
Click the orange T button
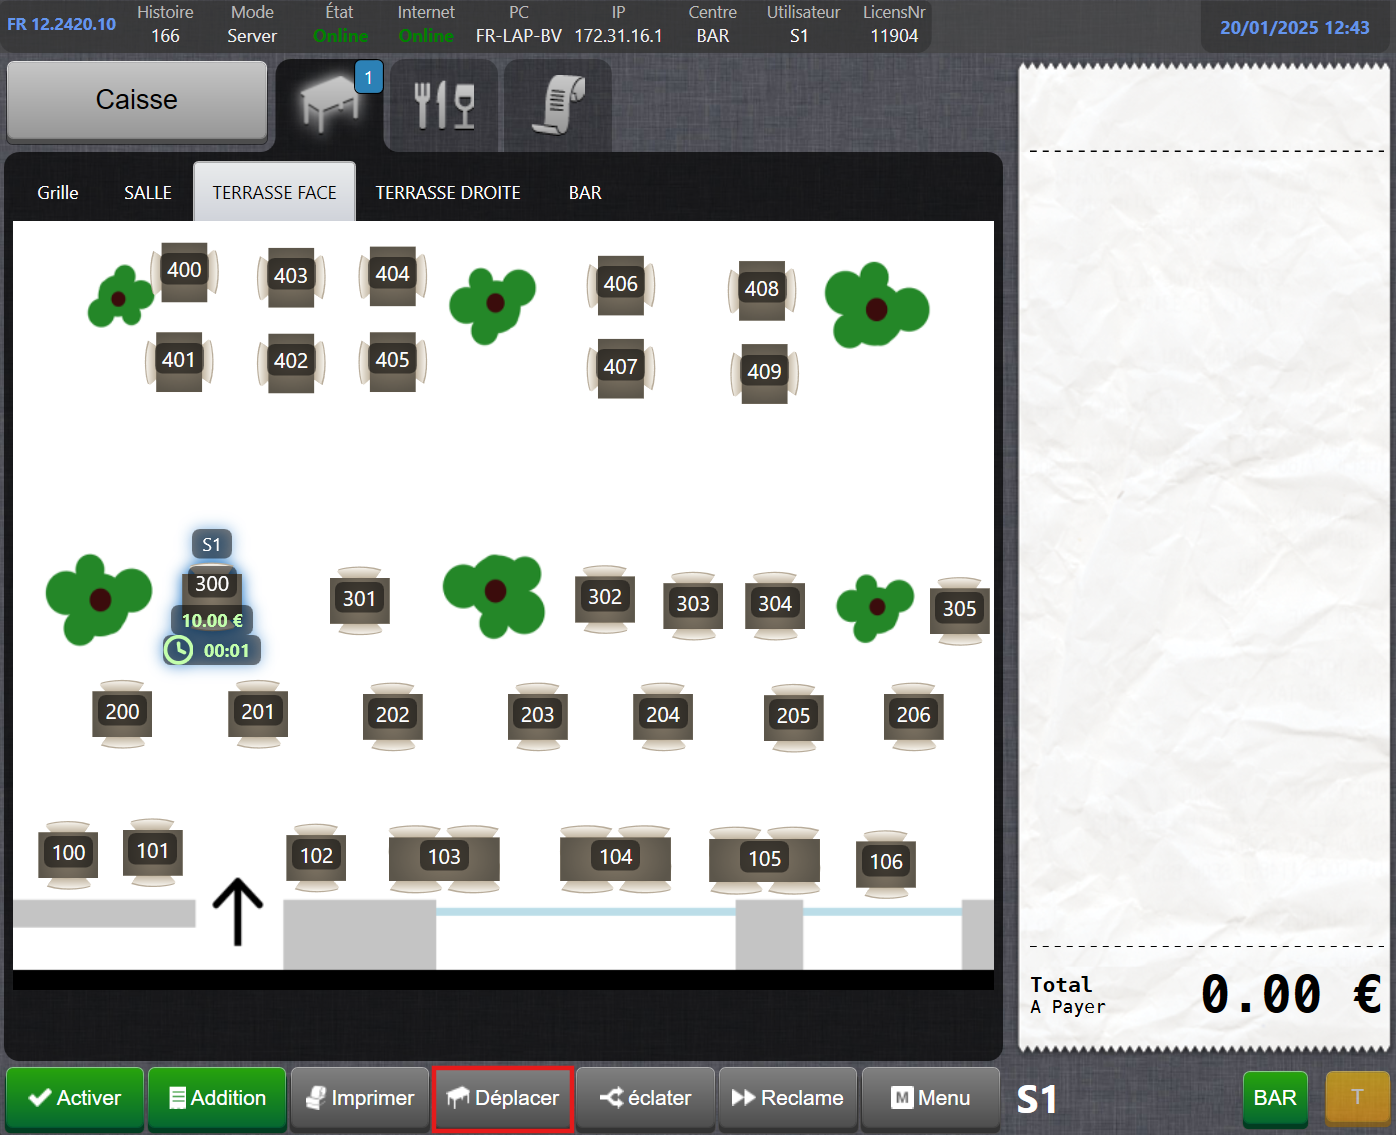point(1357,1098)
